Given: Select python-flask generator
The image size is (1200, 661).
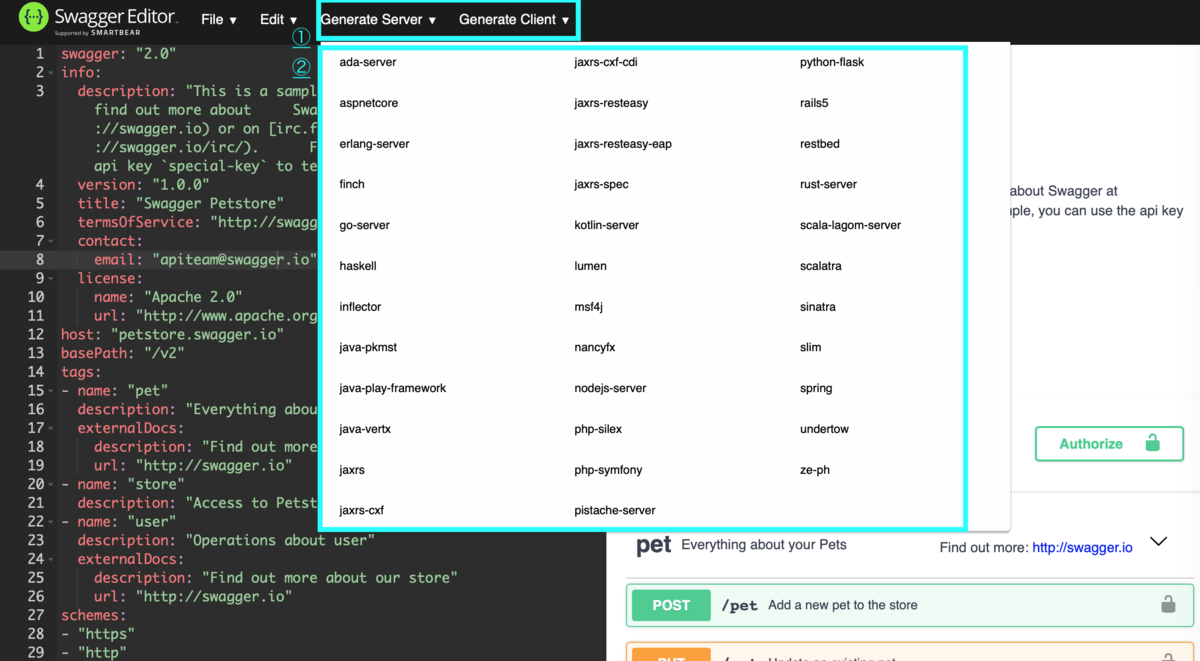Looking at the screenshot, I should pos(832,62).
